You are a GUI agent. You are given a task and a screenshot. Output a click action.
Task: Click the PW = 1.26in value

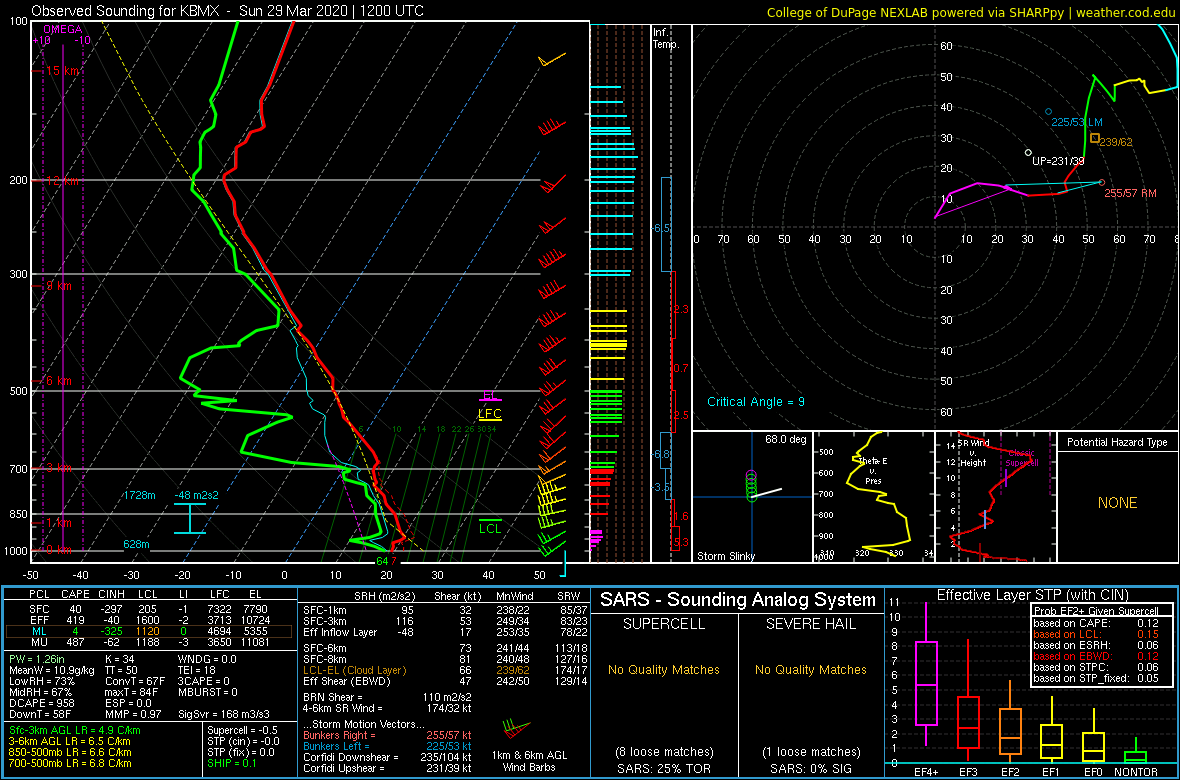40,660
